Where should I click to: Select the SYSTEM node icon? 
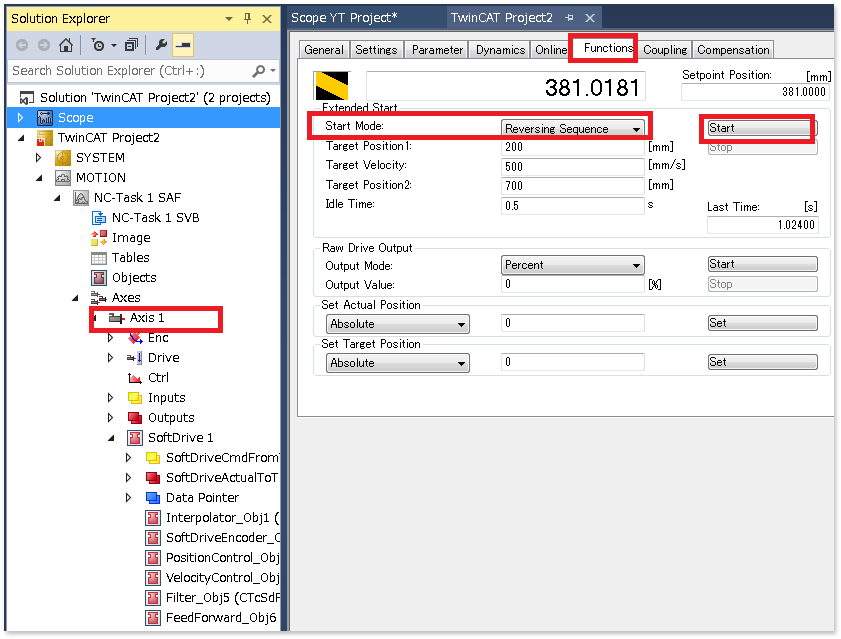pyautogui.click(x=63, y=158)
